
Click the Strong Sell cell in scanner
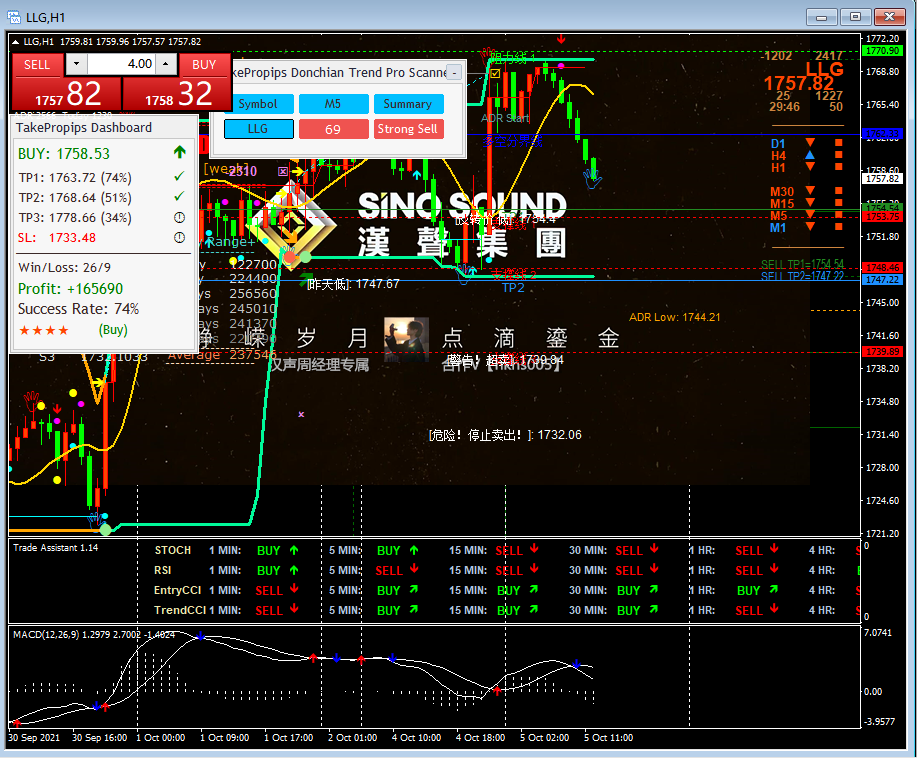(408, 129)
